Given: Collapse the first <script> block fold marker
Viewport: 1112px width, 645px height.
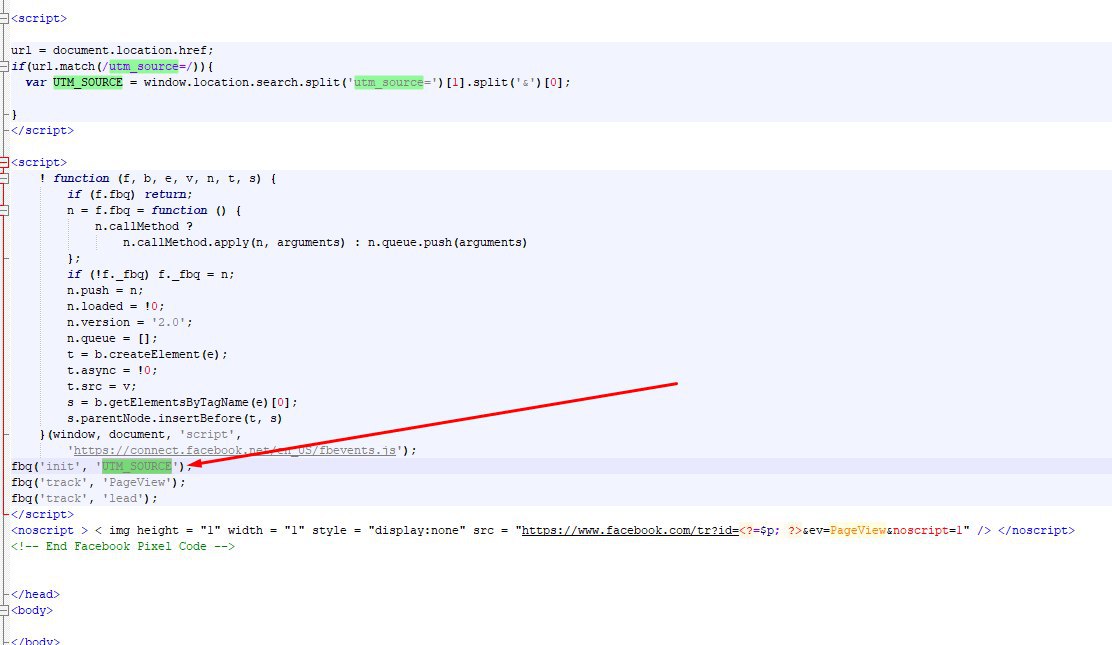Looking at the screenshot, I should (x=4, y=18).
